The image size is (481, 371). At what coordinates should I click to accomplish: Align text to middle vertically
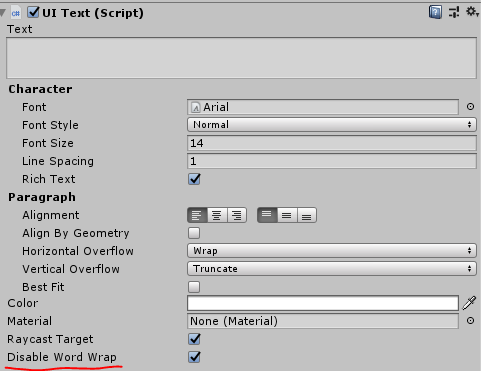pyautogui.click(x=287, y=215)
